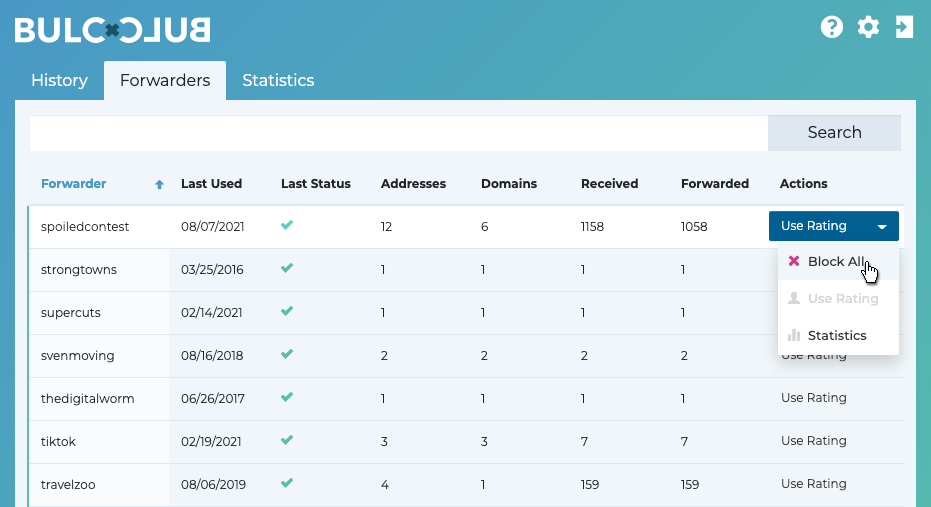Click domains count 6 for spoiledcontest
Screen dimensions: 931x507
[x=484, y=227]
